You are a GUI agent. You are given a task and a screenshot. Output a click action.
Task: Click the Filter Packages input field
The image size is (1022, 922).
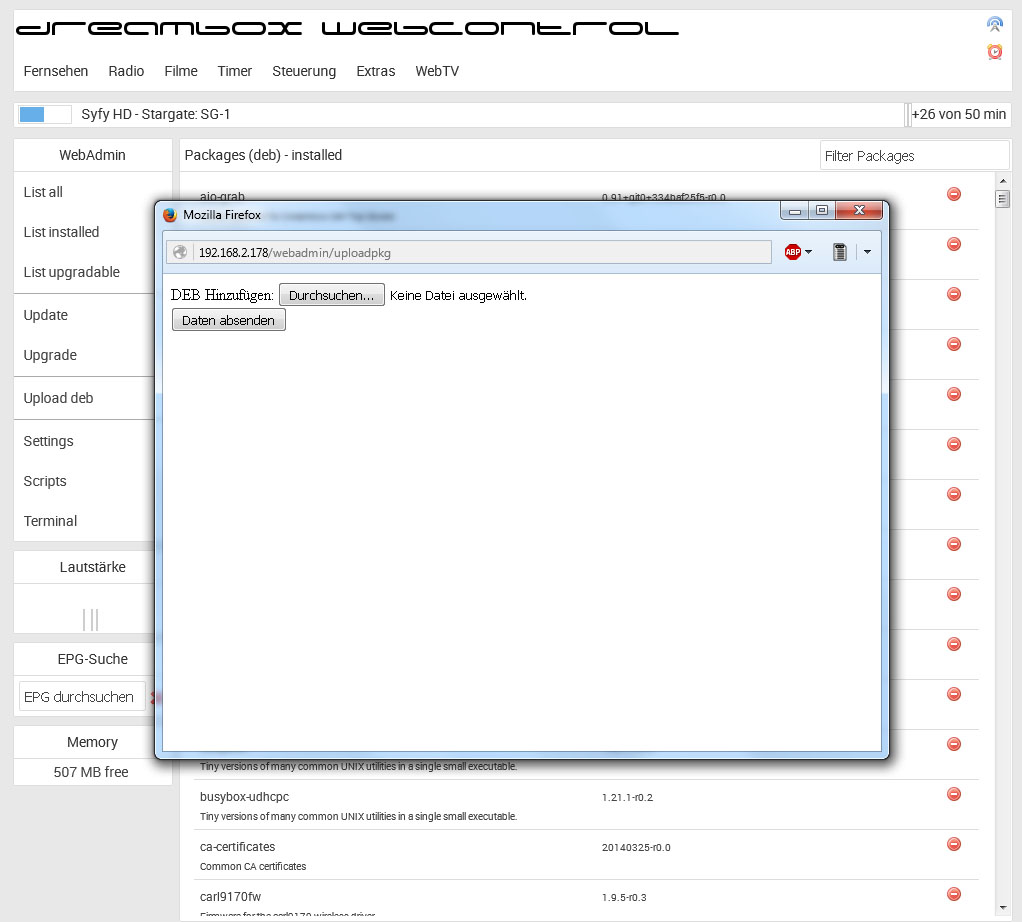(x=914, y=156)
